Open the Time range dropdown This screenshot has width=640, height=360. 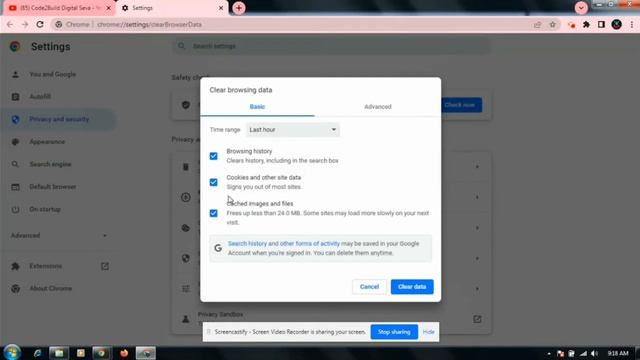[x=293, y=130]
